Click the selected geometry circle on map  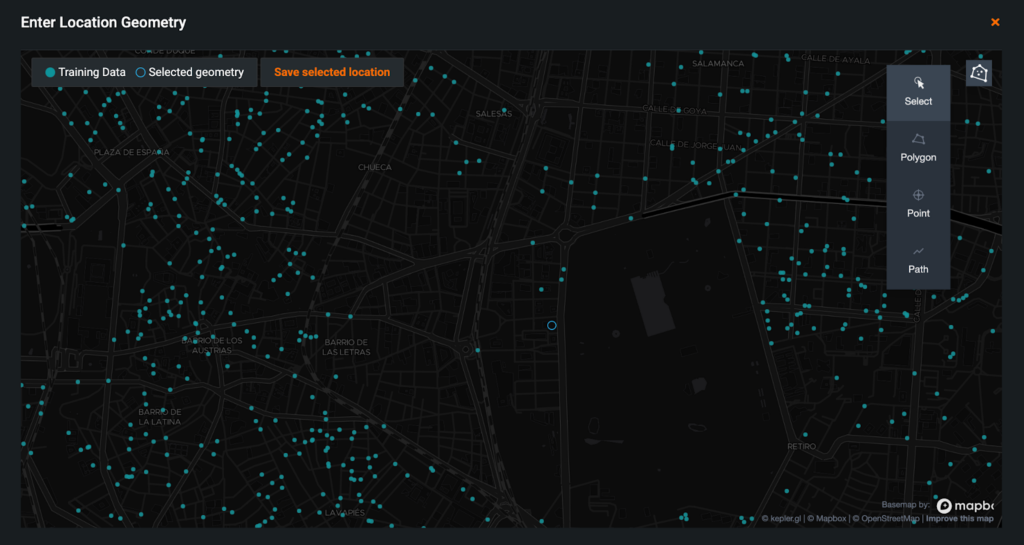coord(552,325)
